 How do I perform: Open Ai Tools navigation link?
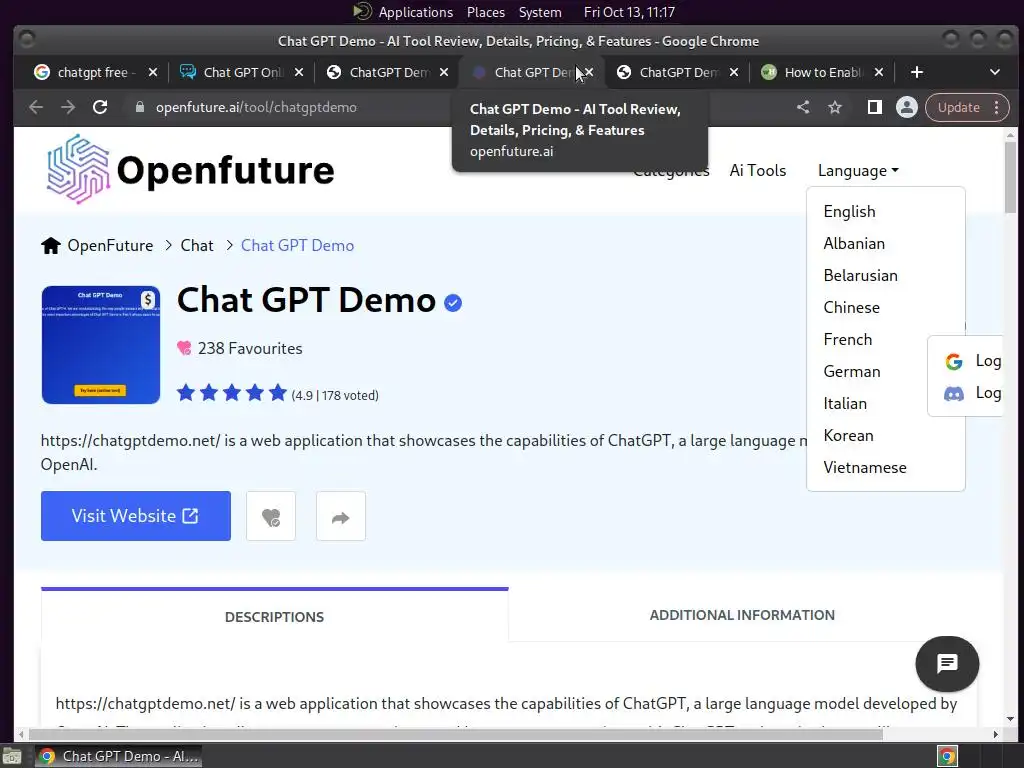point(758,170)
